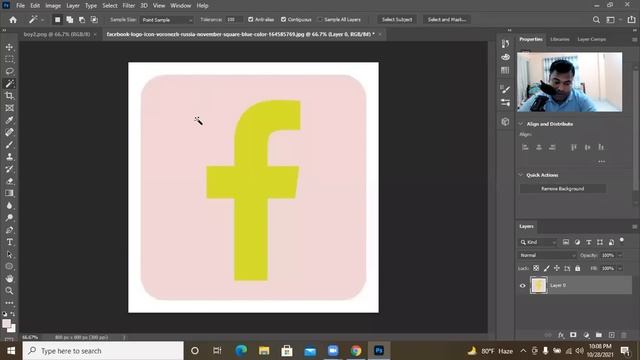This screenshot has width=640, height=360.
Task: Click the foreground color swatch
Action: tap(6, 324)
